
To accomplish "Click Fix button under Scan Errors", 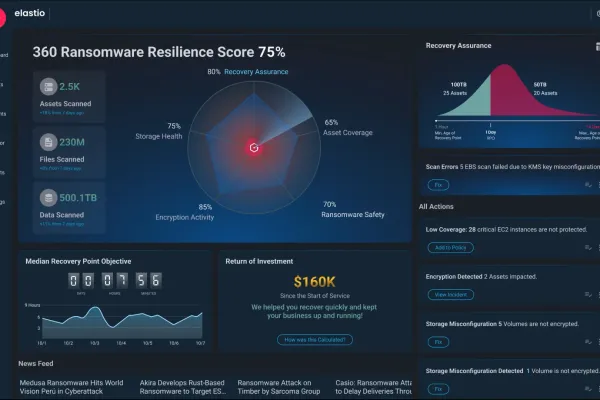I will [438, 185].
